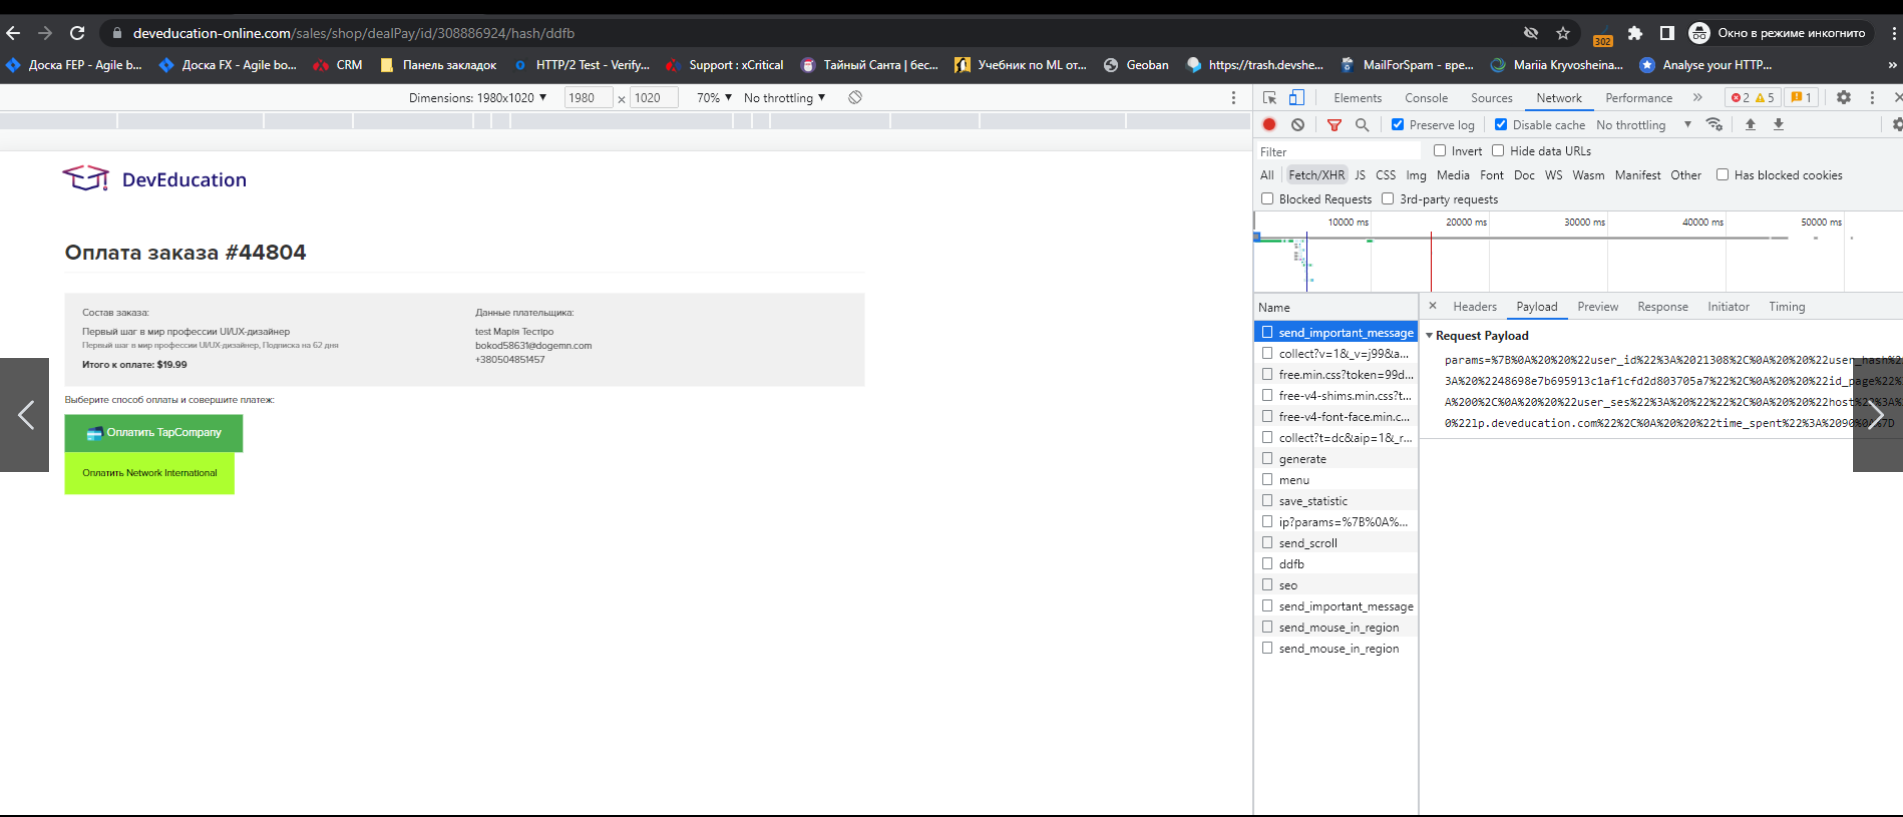This screenshot has height=817, width=1903.
Task: Clear the network log with the clear icon
Action: tap(1297, 125)
